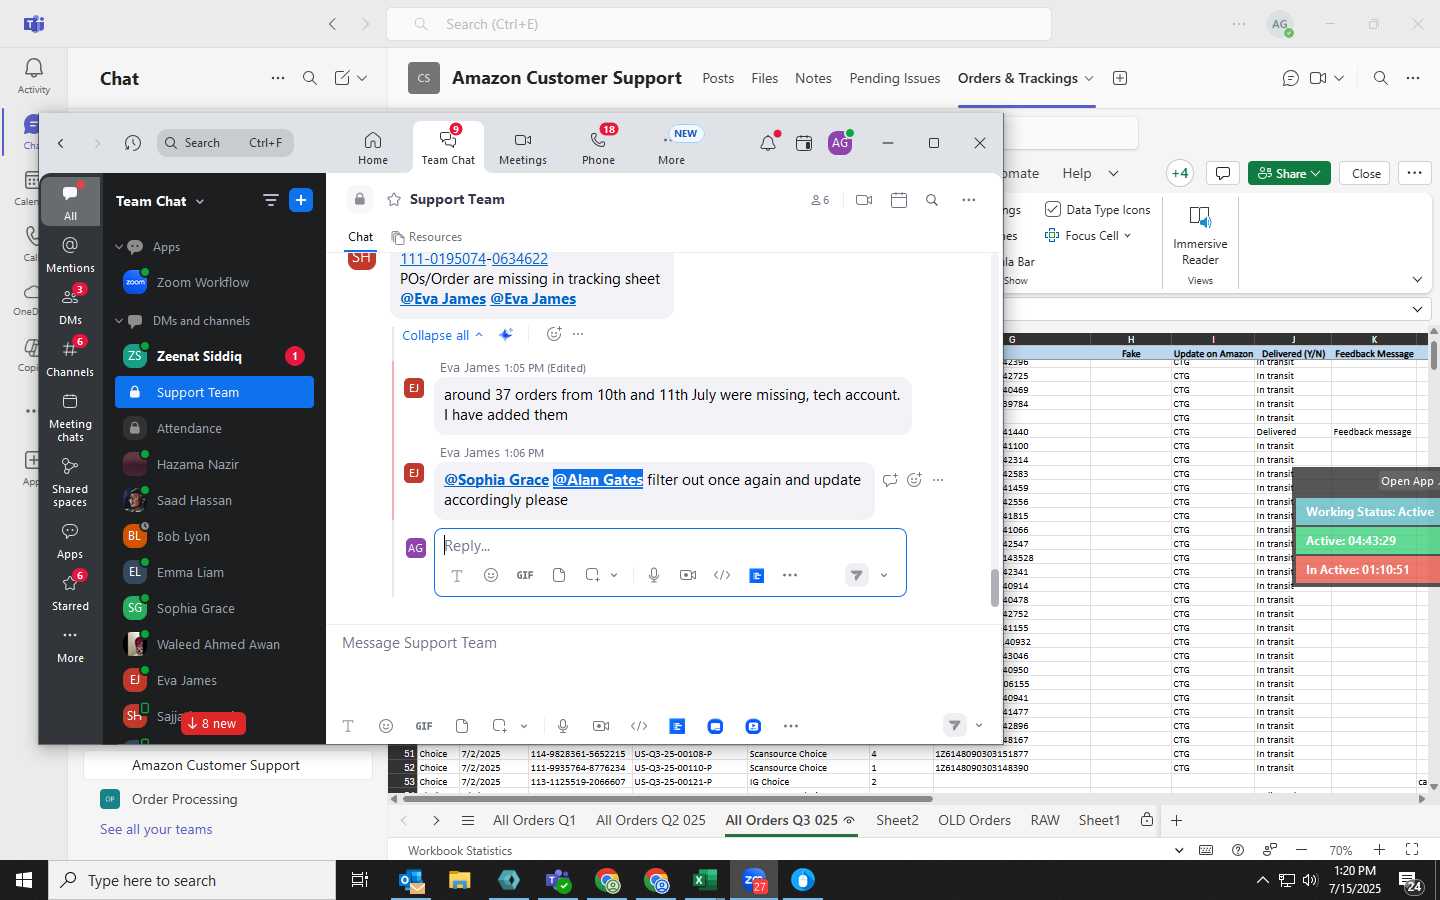Collapse DMs and channels section
This screenshot has width=1440, height=900.
119,321
